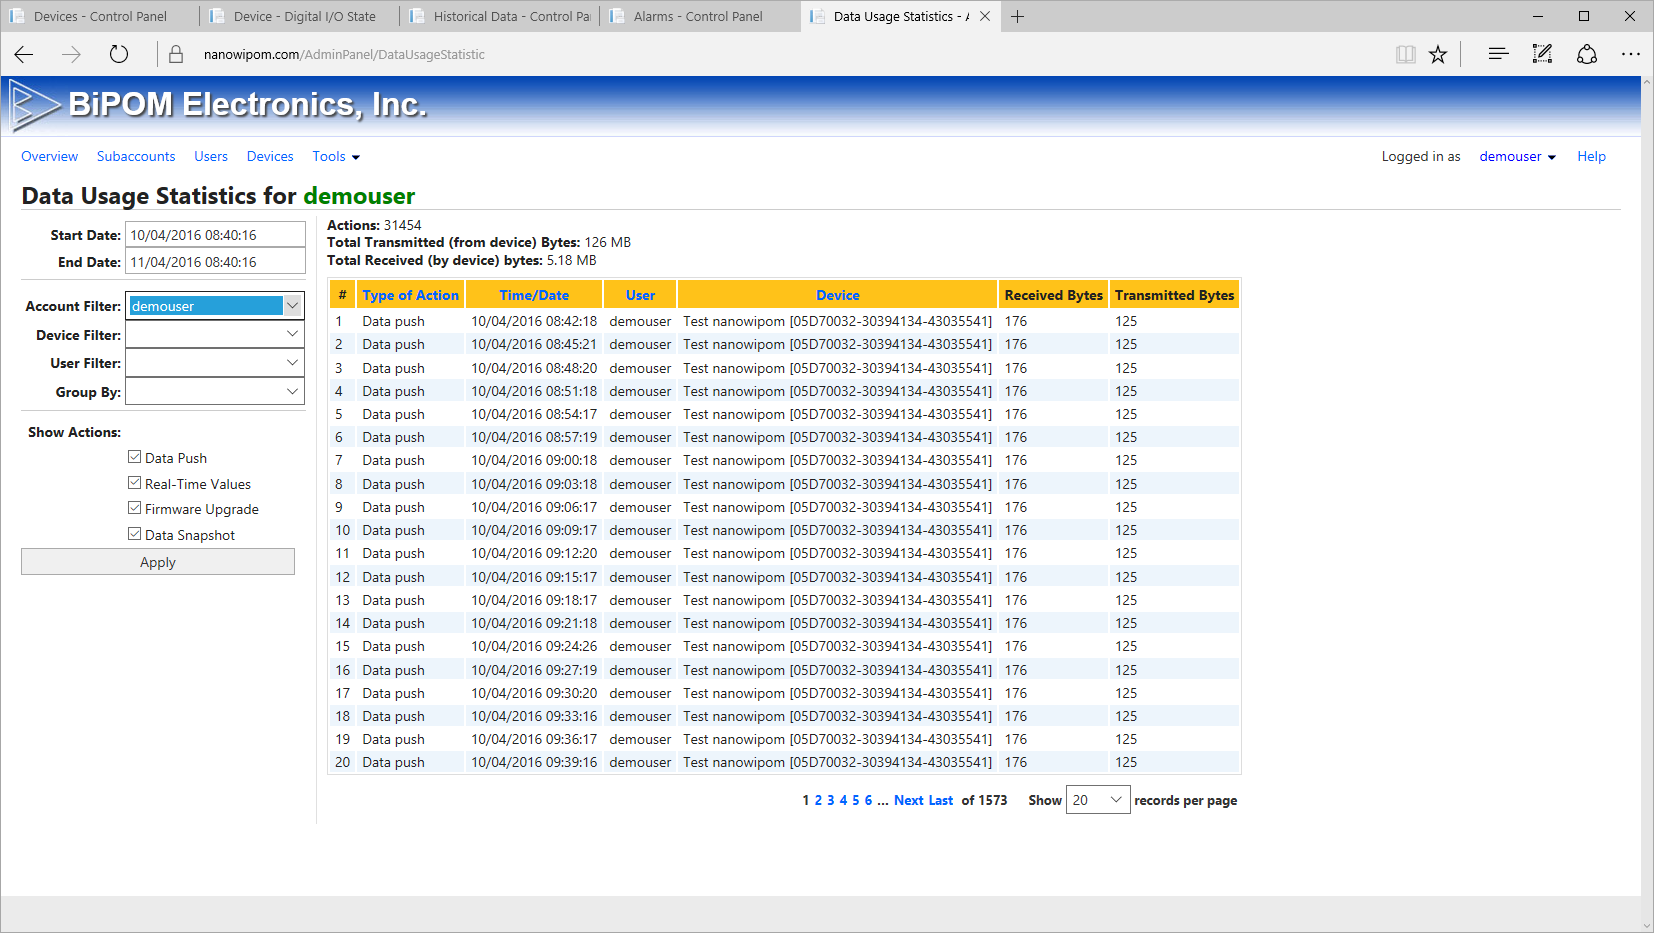The image size is (1654, 933).
Task: Open the Help link
Action: (1591, 156)
